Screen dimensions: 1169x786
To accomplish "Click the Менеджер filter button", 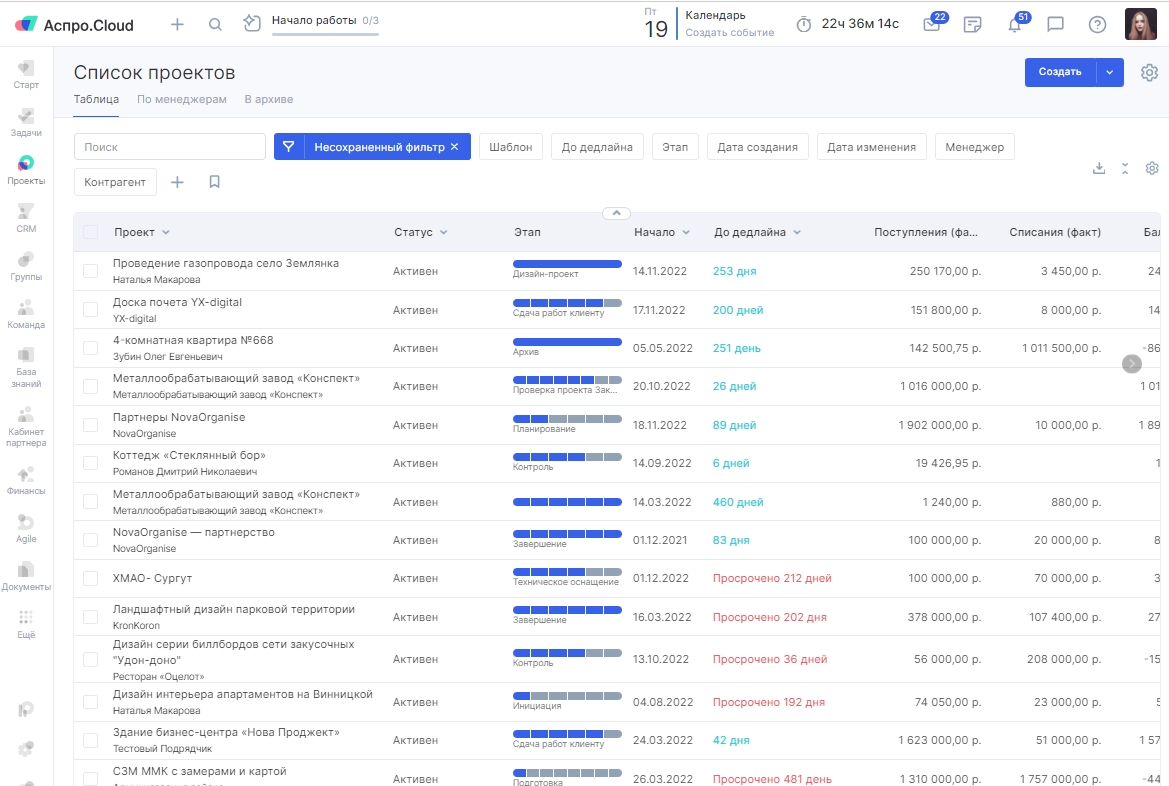I will [x=974, y=147].
